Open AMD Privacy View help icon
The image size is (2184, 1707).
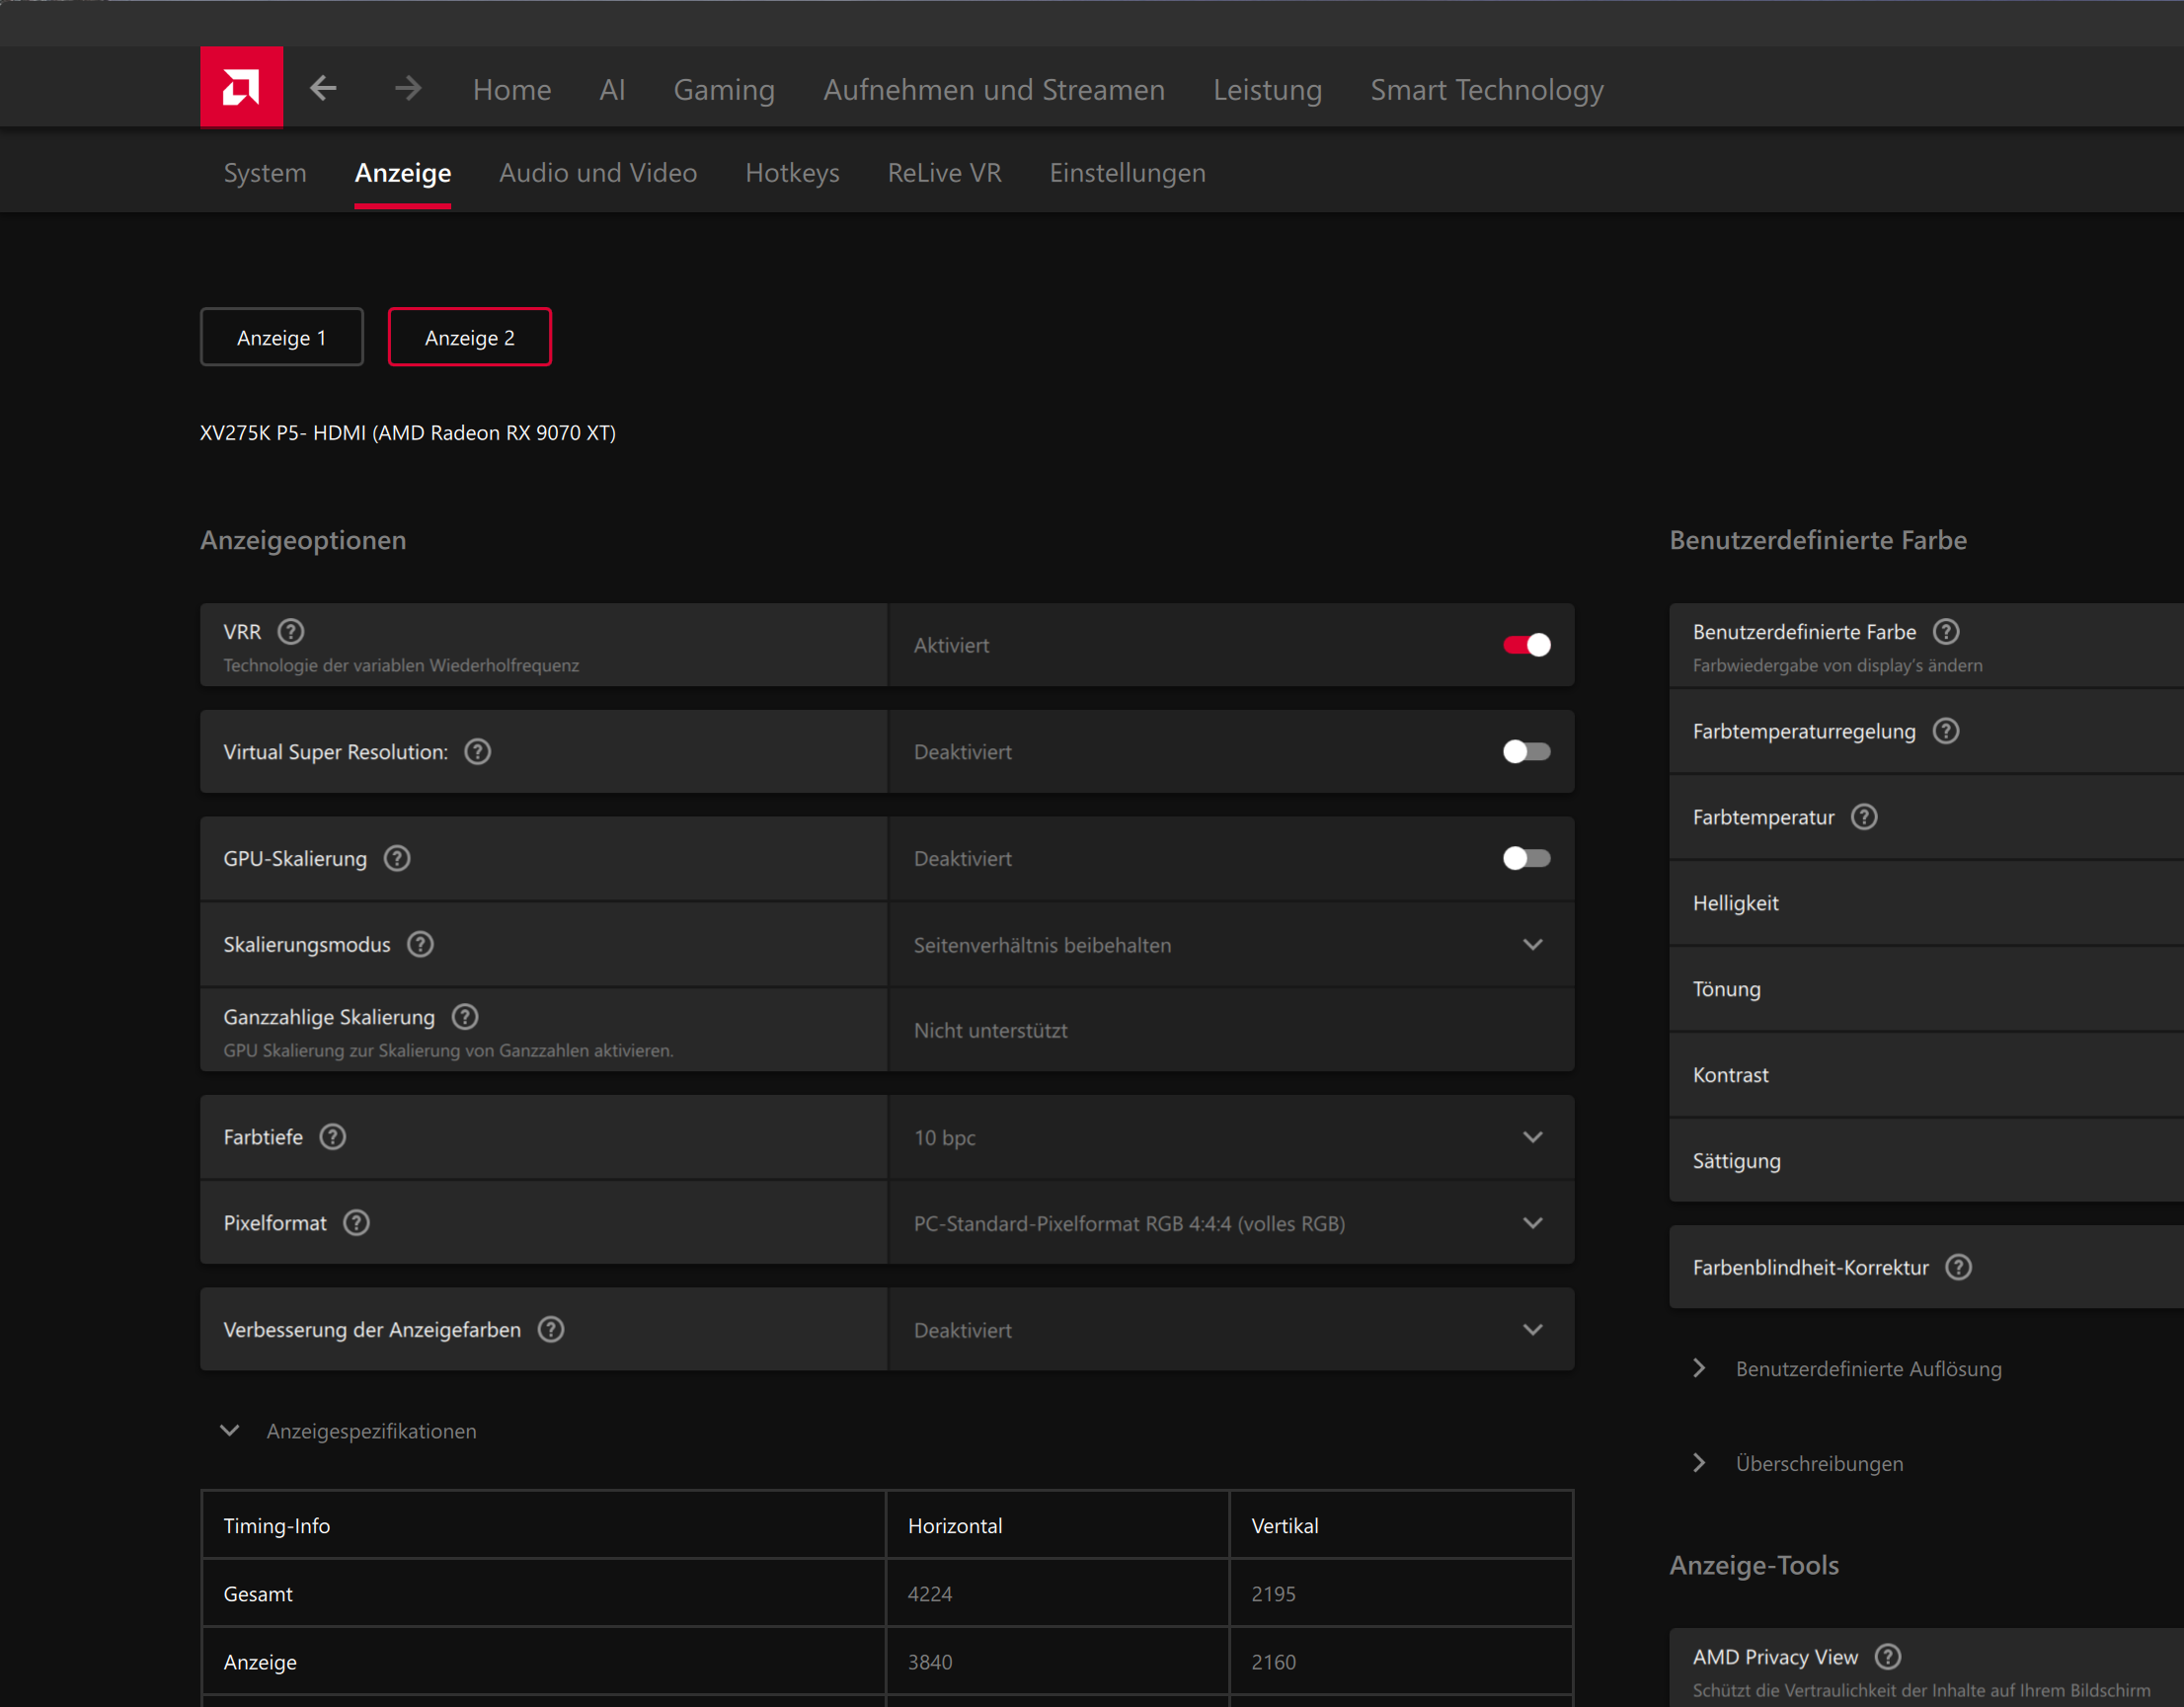tap(1887, 1657)
